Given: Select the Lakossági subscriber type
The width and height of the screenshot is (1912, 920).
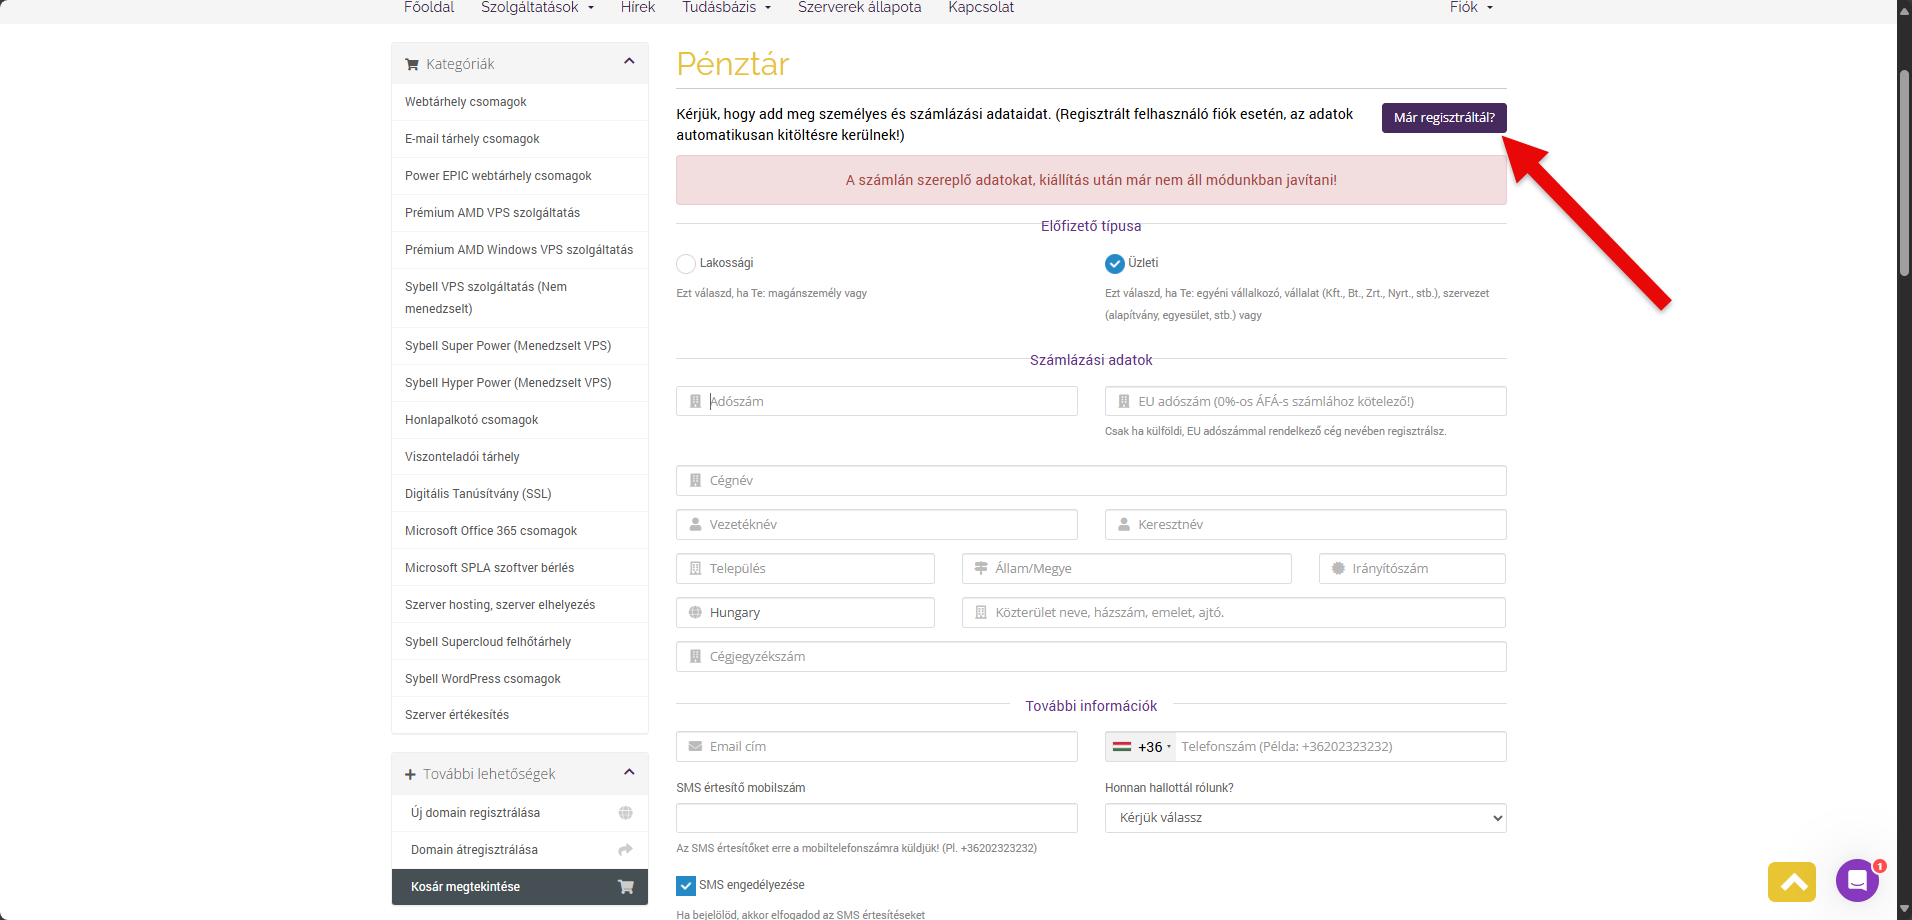Looking at the screenshot, I should [x=686, y=264].
